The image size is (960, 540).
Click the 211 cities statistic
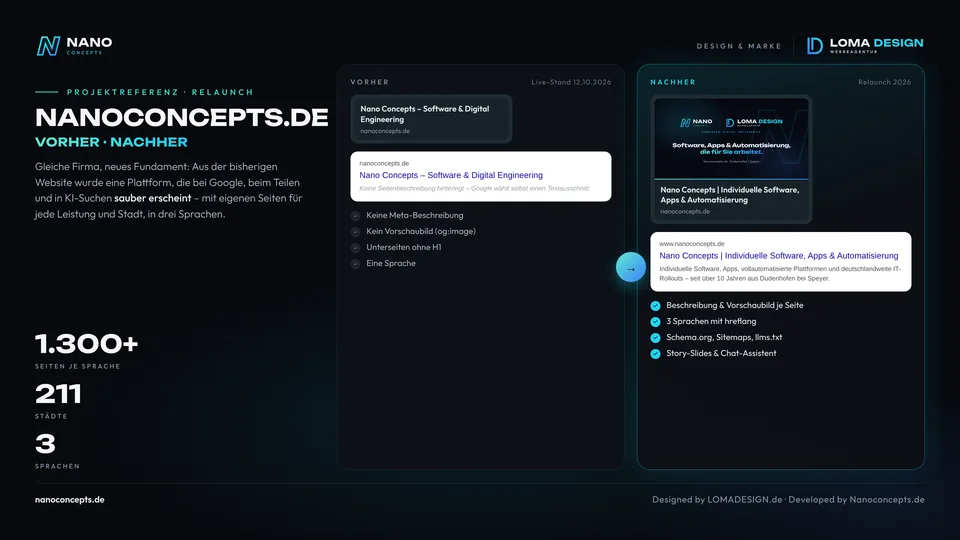coord(58,394)
